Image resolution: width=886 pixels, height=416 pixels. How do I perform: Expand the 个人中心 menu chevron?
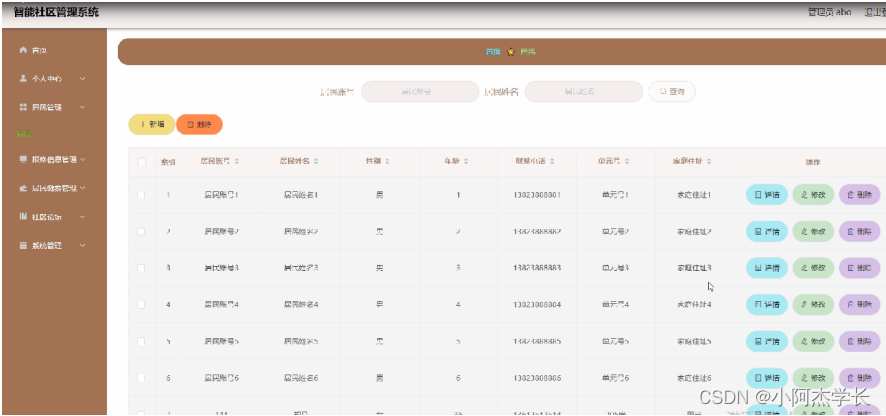pyautogui.click(x=82, y=79)
